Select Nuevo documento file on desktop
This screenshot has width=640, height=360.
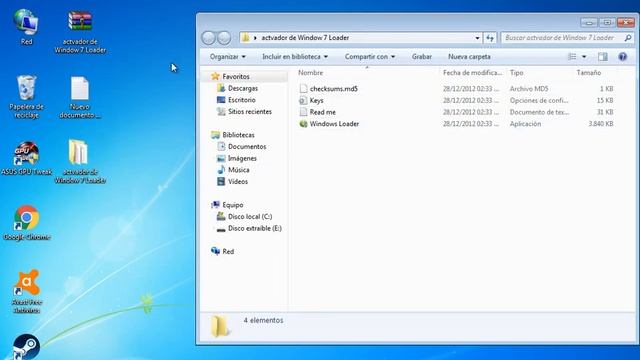[80, 97]
